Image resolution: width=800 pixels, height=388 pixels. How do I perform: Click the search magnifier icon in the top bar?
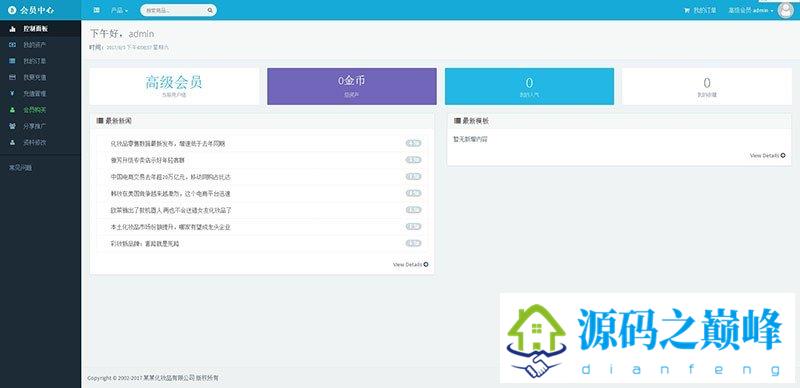coord(210,10)
